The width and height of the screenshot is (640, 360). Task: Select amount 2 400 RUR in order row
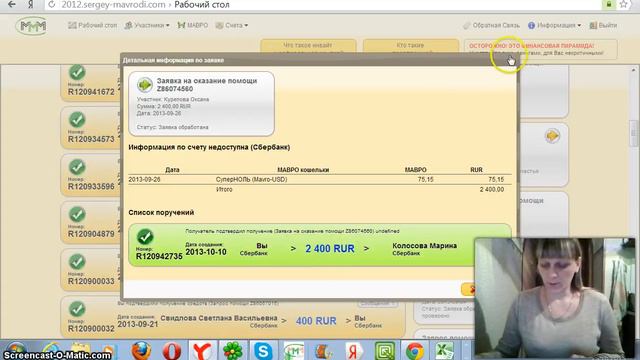(x=330, y=249)
